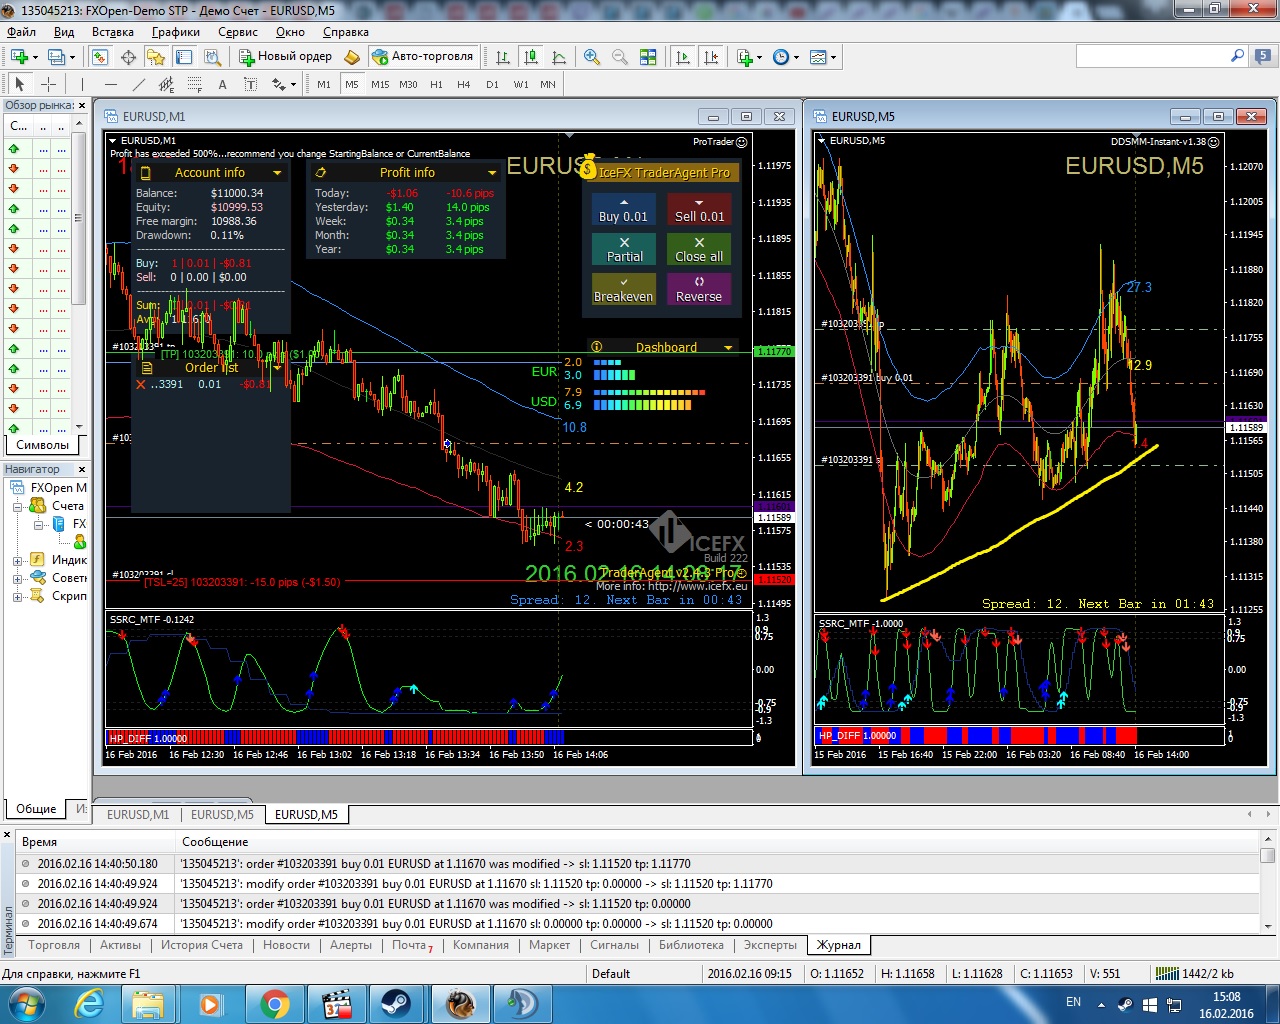Collapse the Profit info panel arrow
The width and height of the screenshot is (1280, 1024).
(x=491, y=173)
